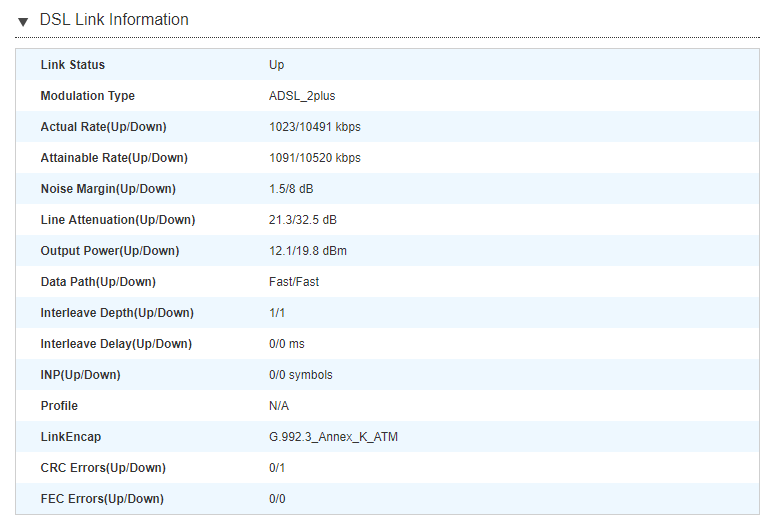Click the Link Status label
This screenshot has height=528, width=783.
(72, 65)
